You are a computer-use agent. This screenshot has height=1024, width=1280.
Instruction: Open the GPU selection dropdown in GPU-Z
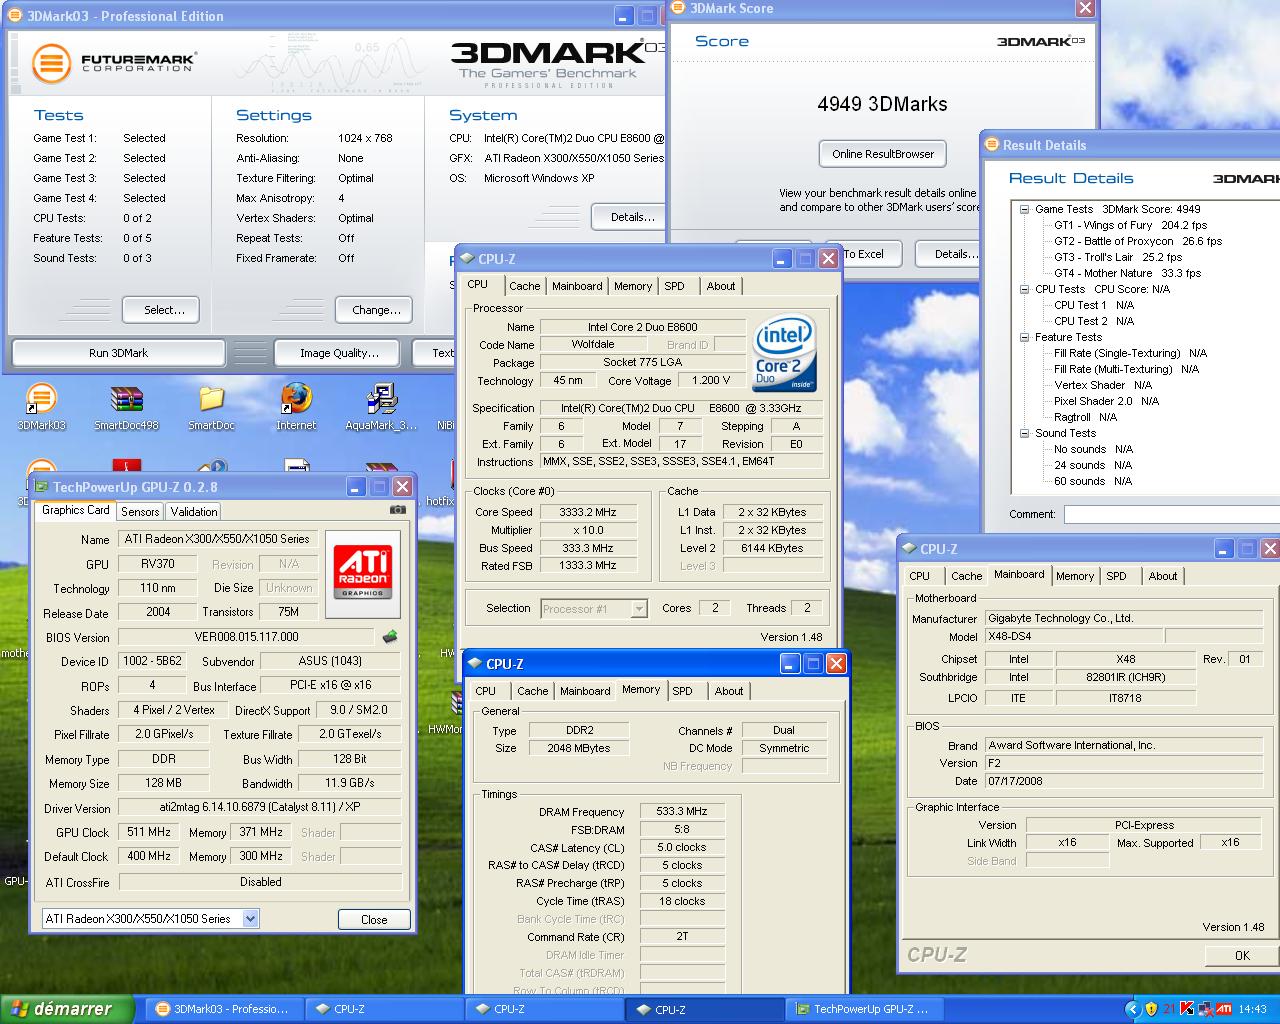[x=250, y=918]
